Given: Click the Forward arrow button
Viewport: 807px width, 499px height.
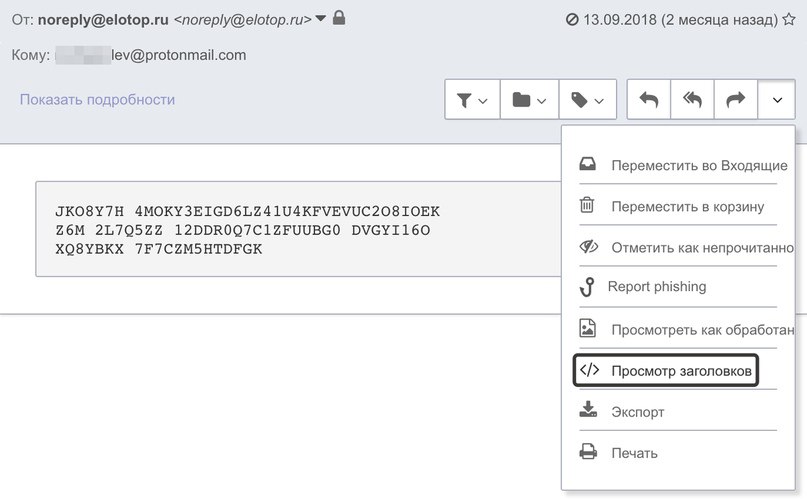Looking at the screenshot, I should [736, 100].
